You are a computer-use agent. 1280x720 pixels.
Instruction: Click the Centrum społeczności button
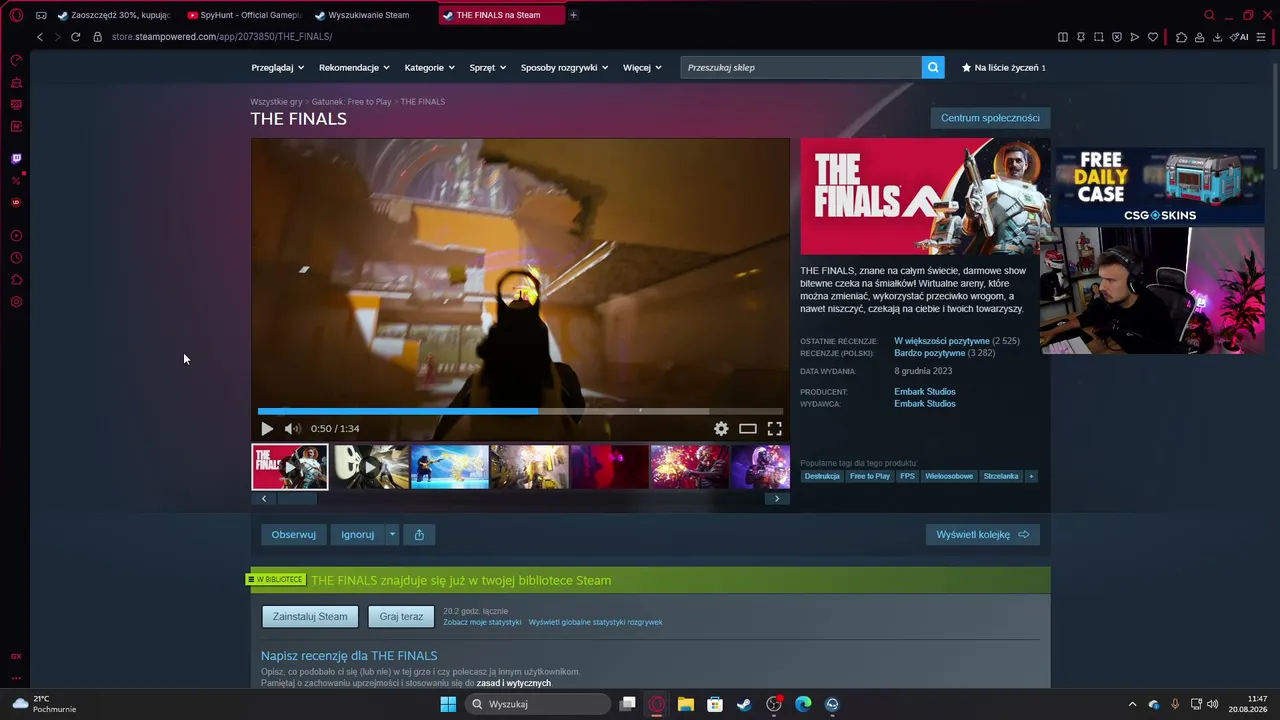[990, 118]
